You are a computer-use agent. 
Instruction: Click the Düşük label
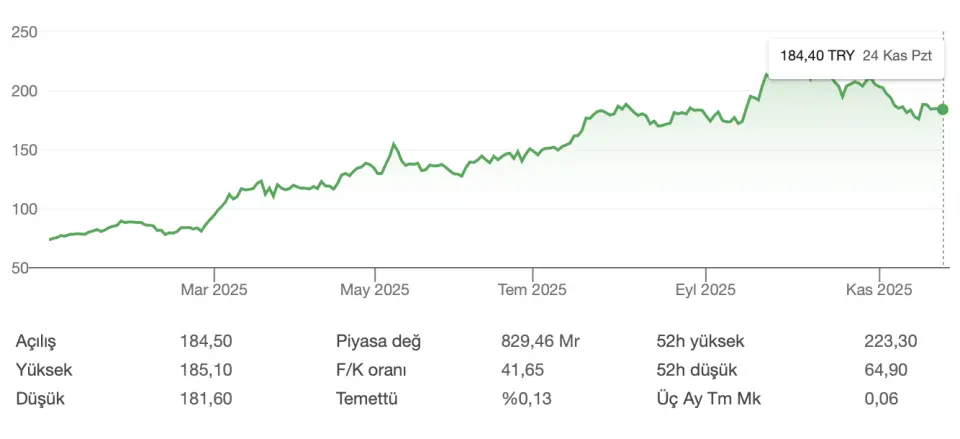(38, 398)
